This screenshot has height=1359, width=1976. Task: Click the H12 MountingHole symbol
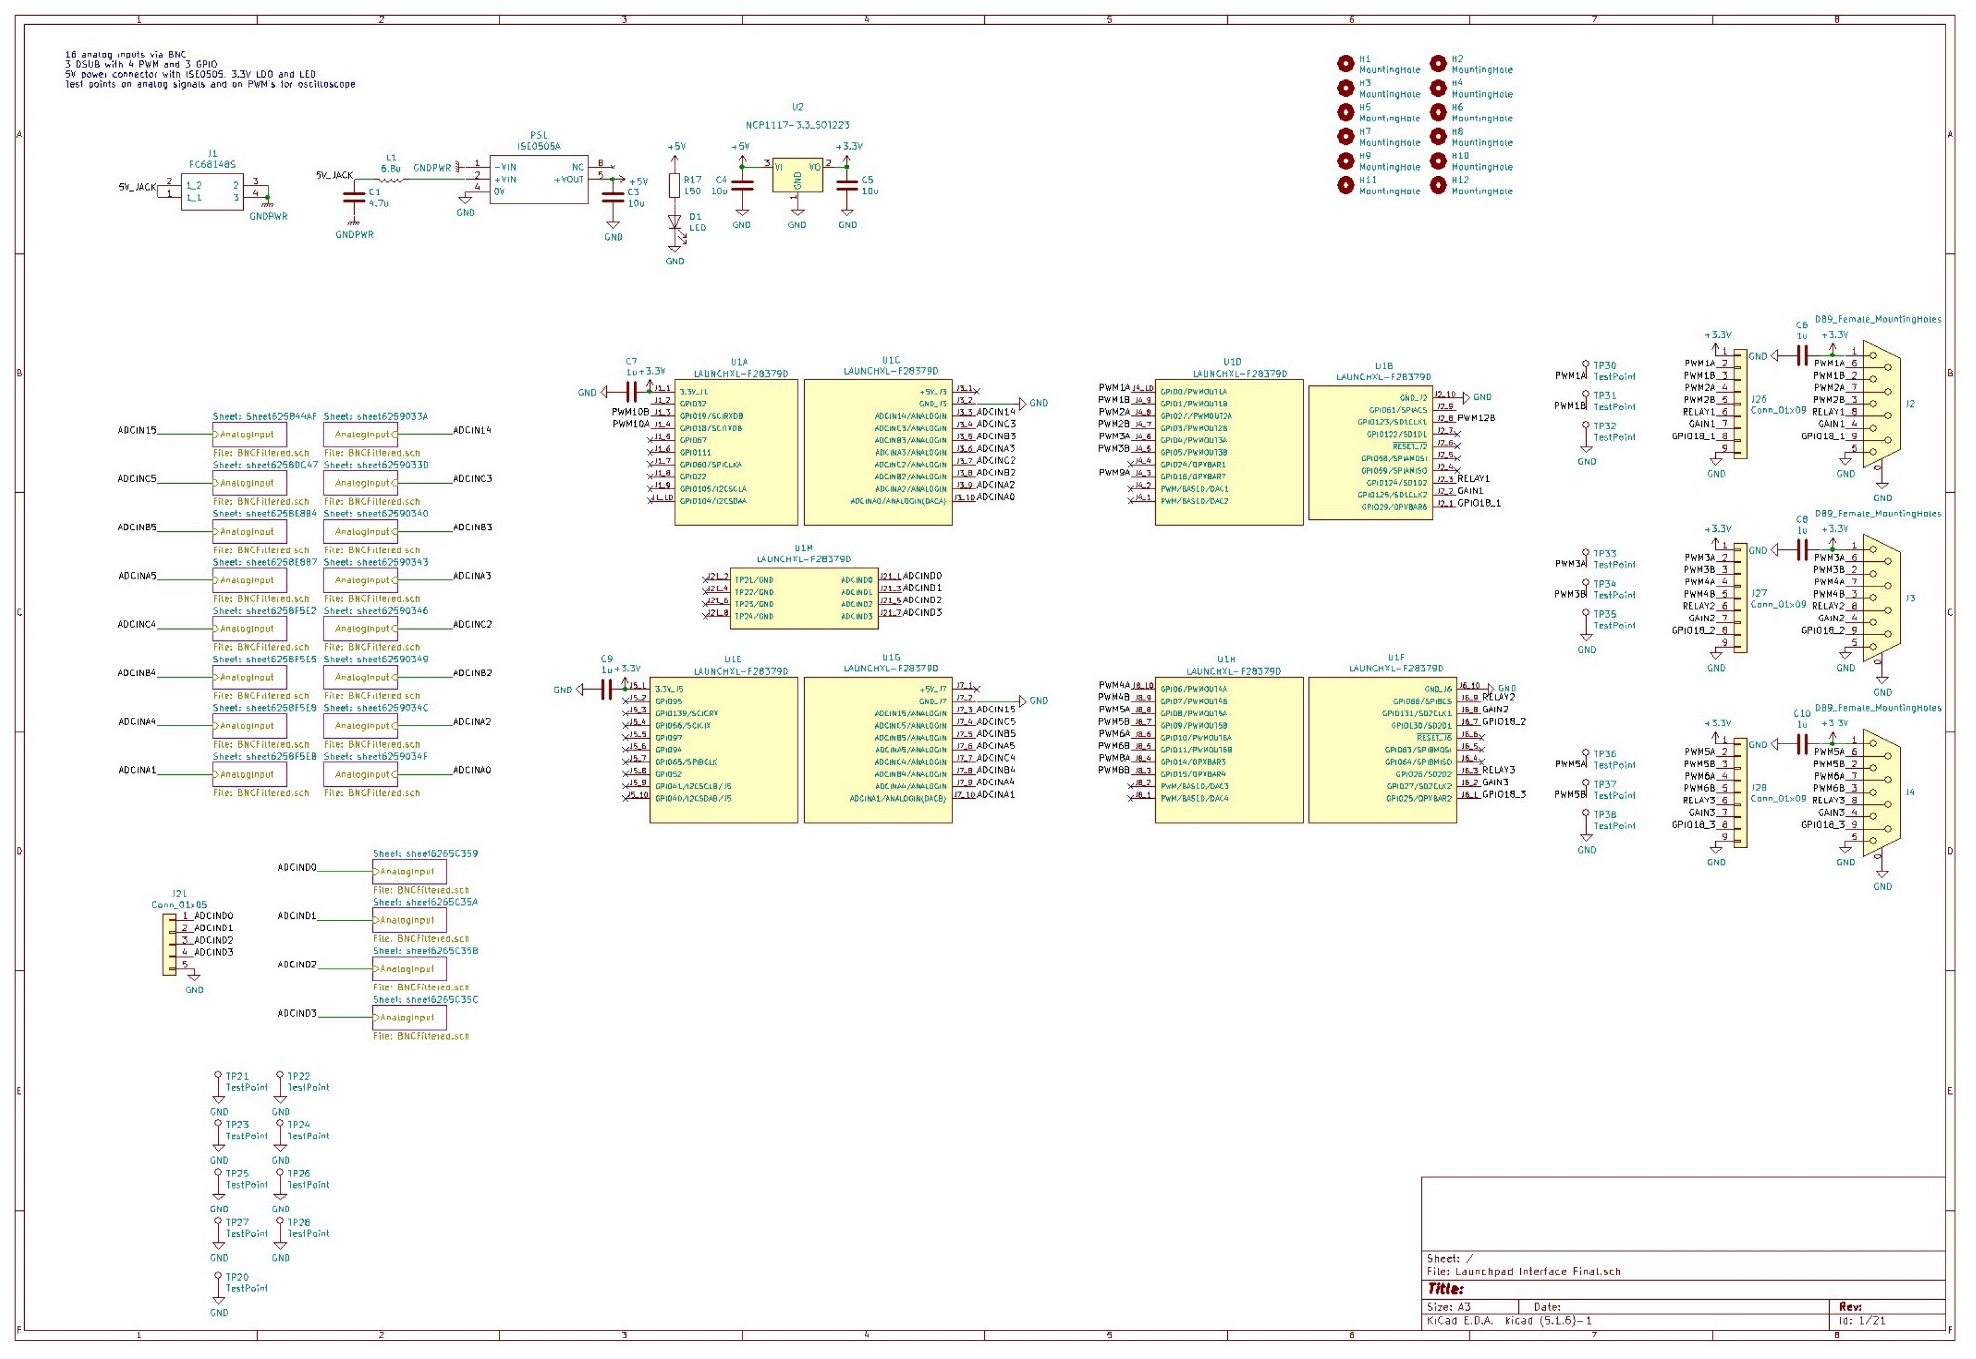pos(1438,185)
